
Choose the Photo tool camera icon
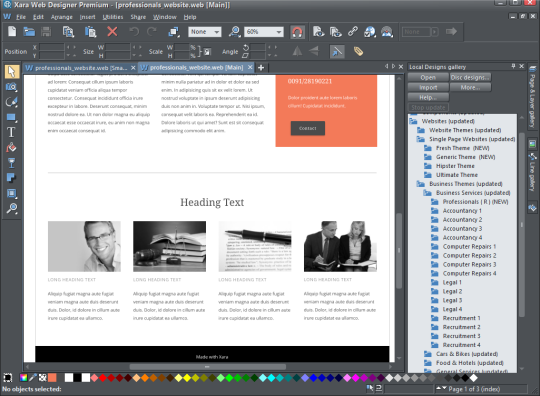(11, 87)
